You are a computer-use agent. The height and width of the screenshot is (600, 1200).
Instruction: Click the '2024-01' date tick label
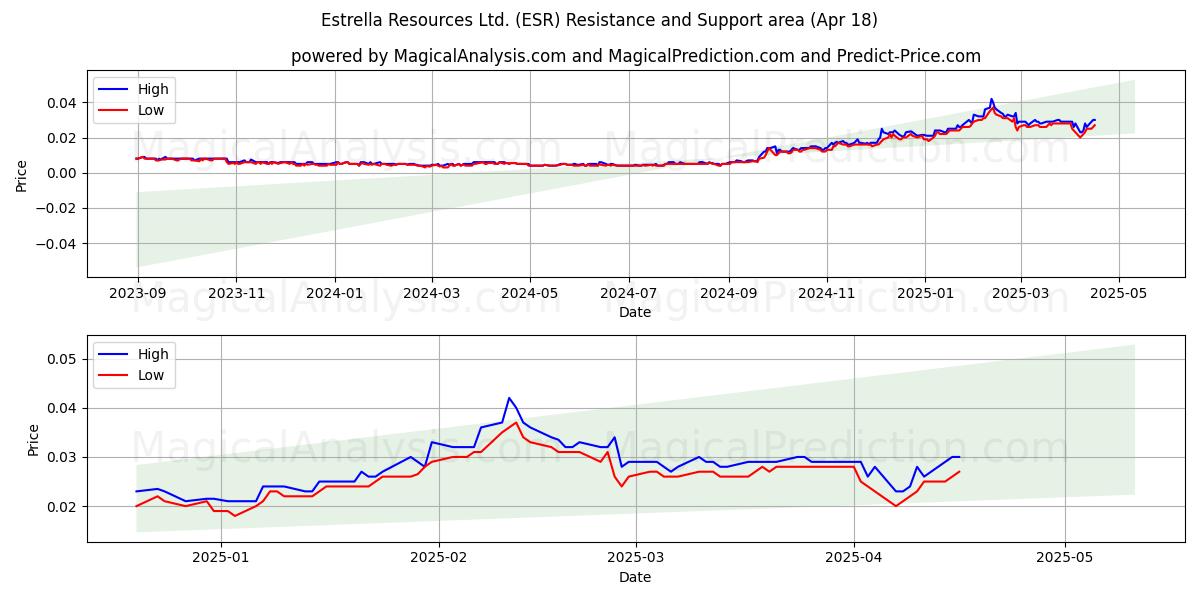coord(334,293)
